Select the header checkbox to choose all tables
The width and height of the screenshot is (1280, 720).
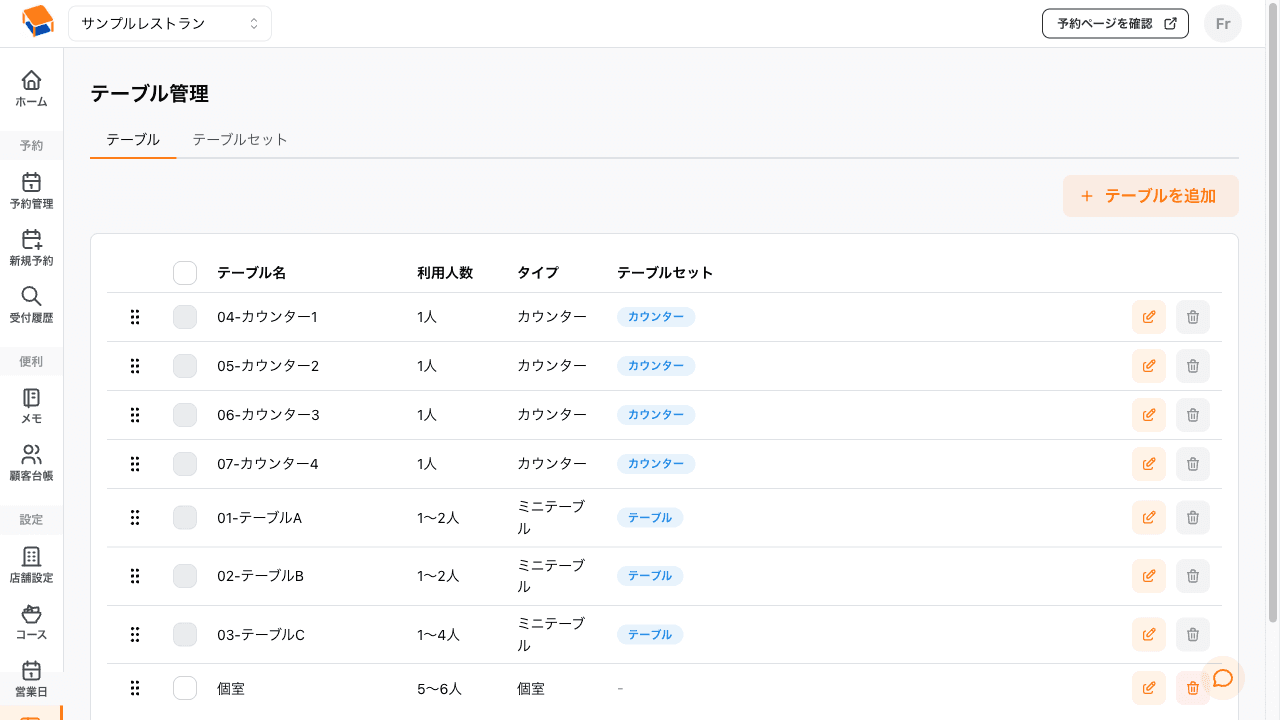(184, 272)
